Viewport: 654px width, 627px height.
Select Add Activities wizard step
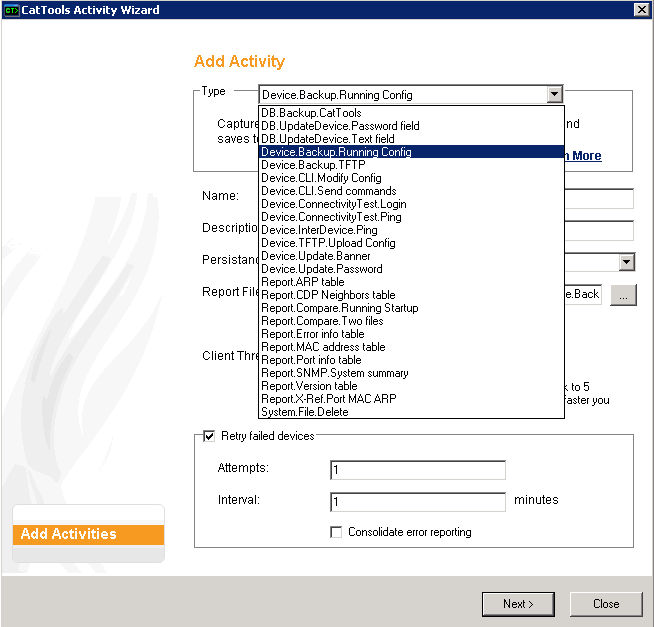tap(88, 534)
